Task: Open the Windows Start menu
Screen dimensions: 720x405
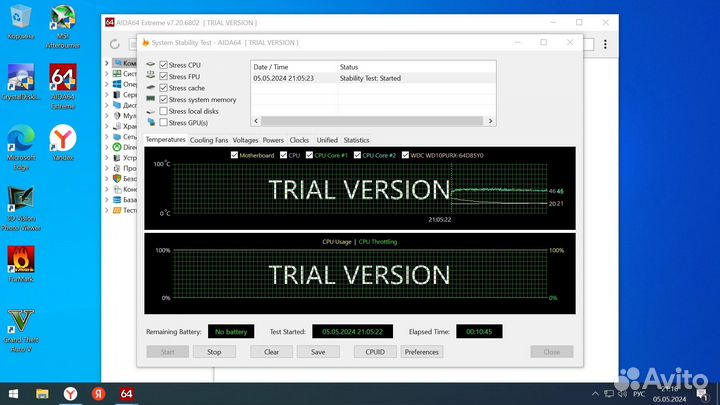Action: 13,394
